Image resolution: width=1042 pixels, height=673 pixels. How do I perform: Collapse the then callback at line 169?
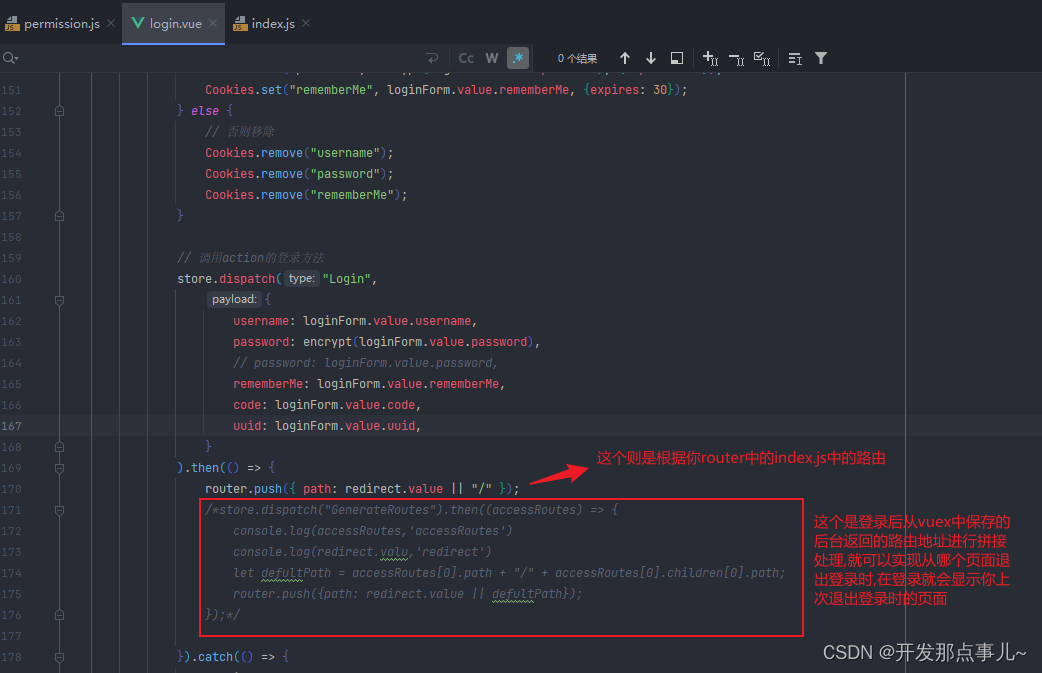[x=59, y=468]
